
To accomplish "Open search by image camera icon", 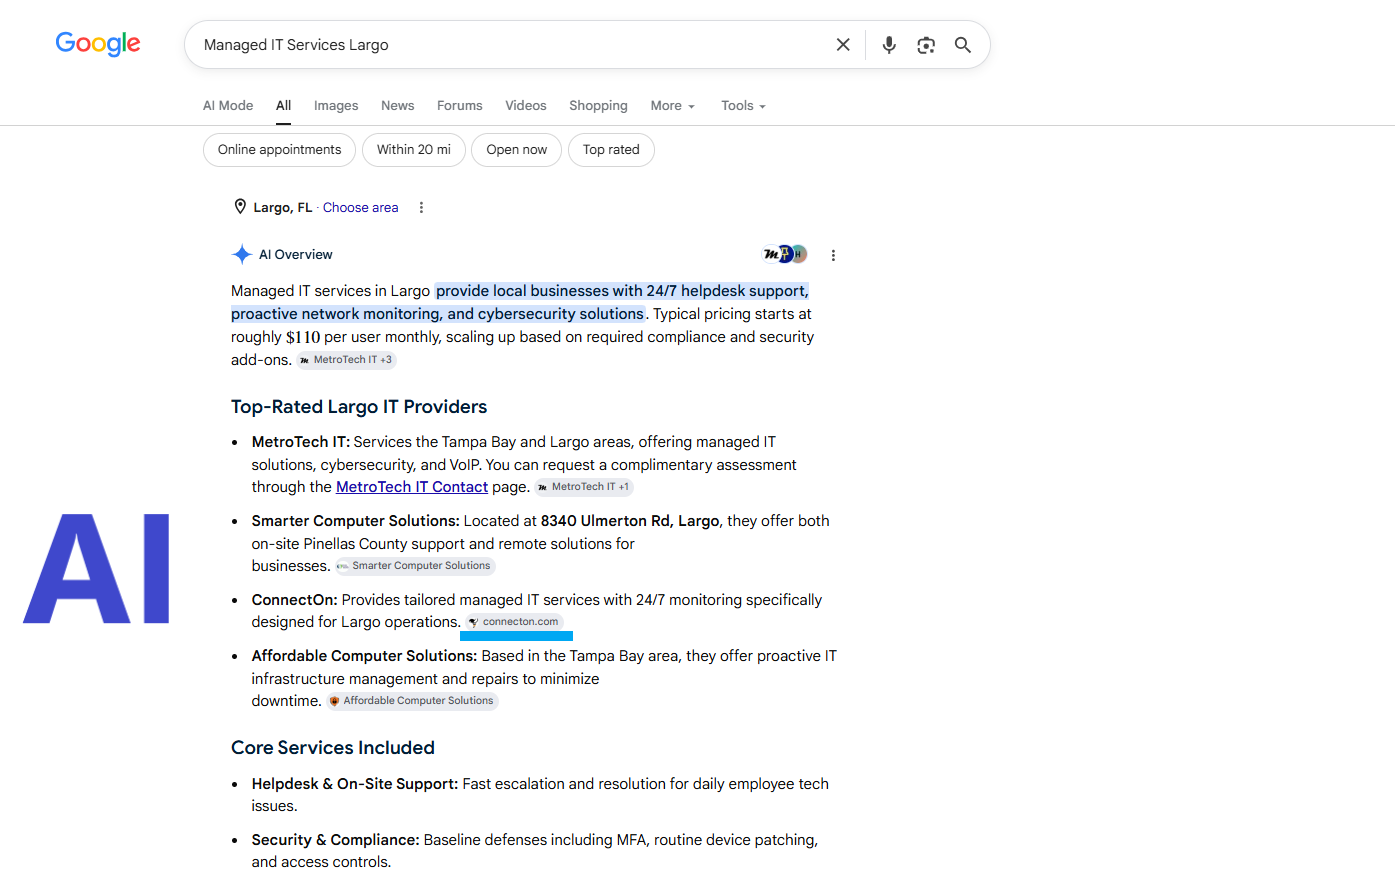I will tap(926, 45).
